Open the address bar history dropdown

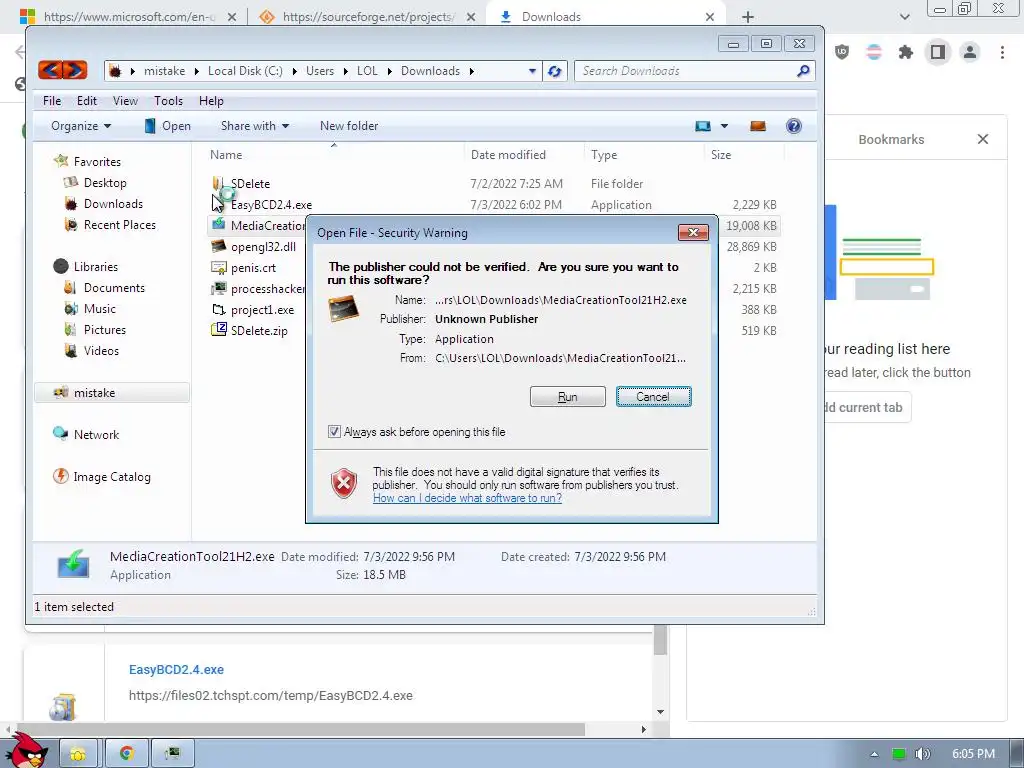[532, 71]
